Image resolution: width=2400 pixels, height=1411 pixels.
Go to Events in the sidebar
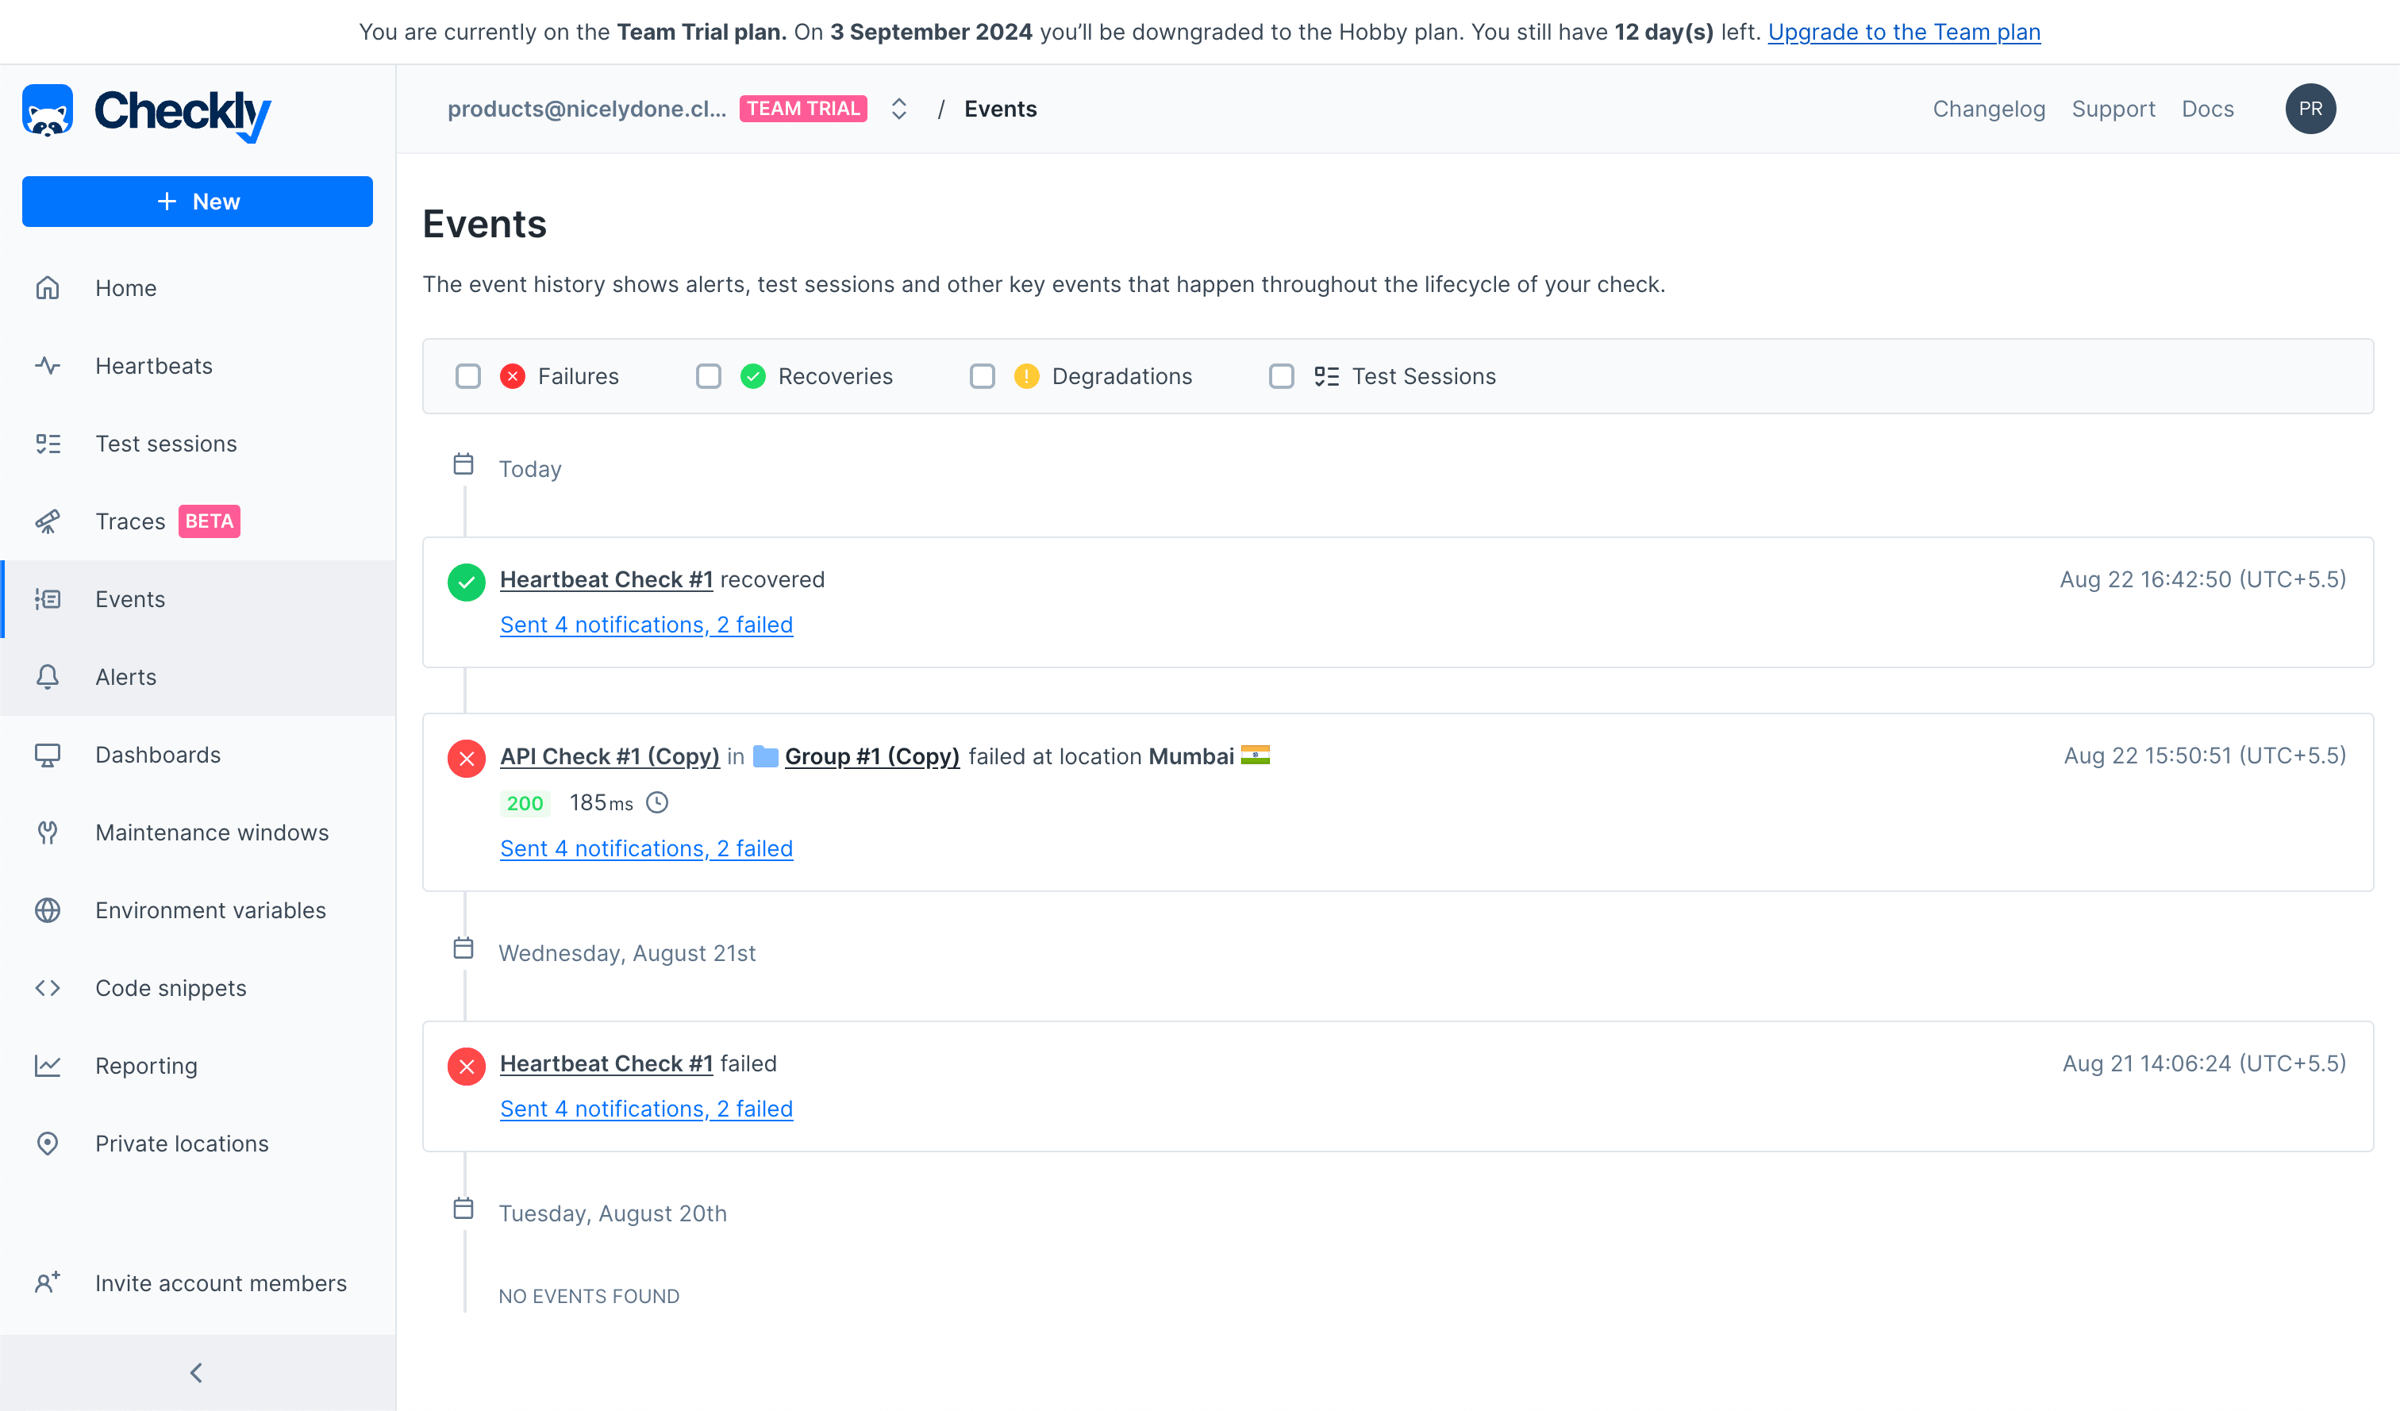click(198, 599)
